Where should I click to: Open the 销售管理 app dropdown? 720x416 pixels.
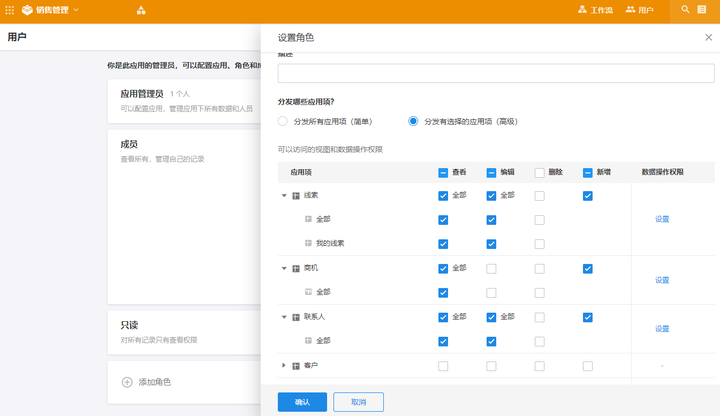(52, 10)
